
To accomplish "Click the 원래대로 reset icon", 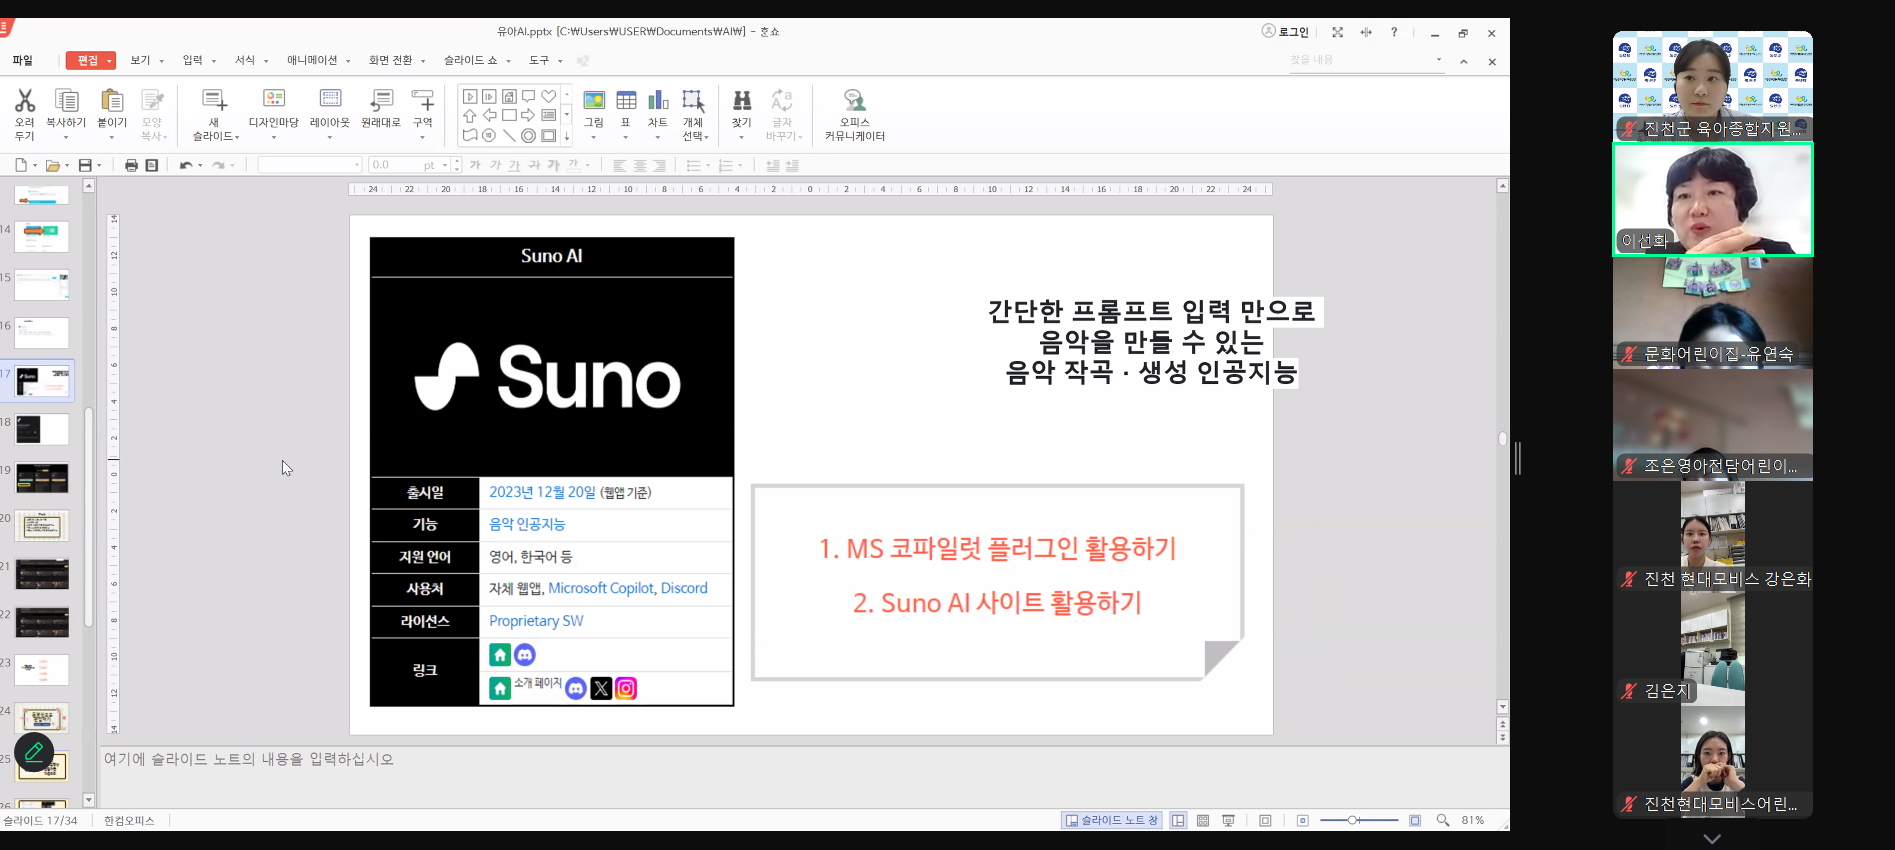I will [x=381, y=100].
